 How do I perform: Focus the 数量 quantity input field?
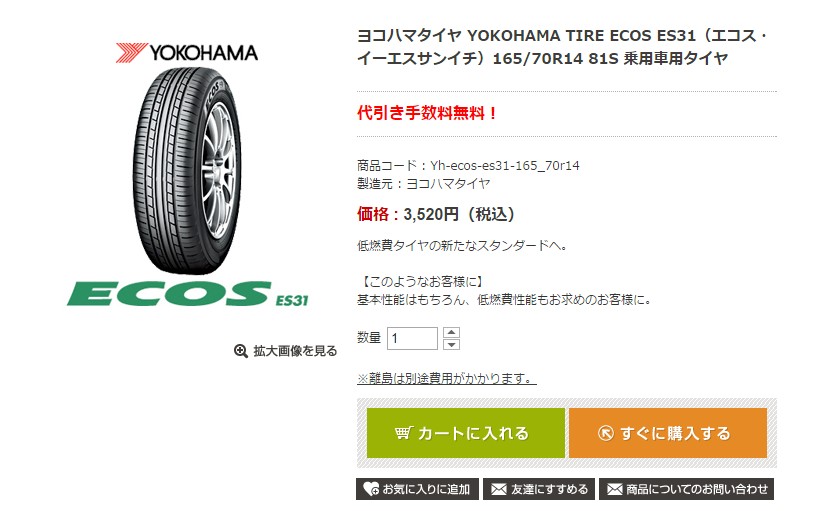pos(412,338)
